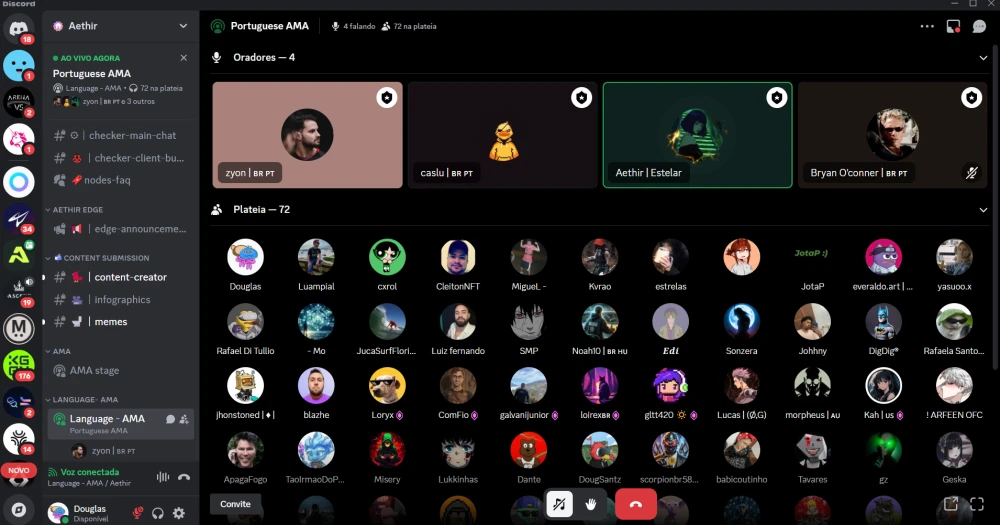Viewport: 1000px width, 525px height.
Task: Enter fullscreen with the expand icon
Action: 977,504
